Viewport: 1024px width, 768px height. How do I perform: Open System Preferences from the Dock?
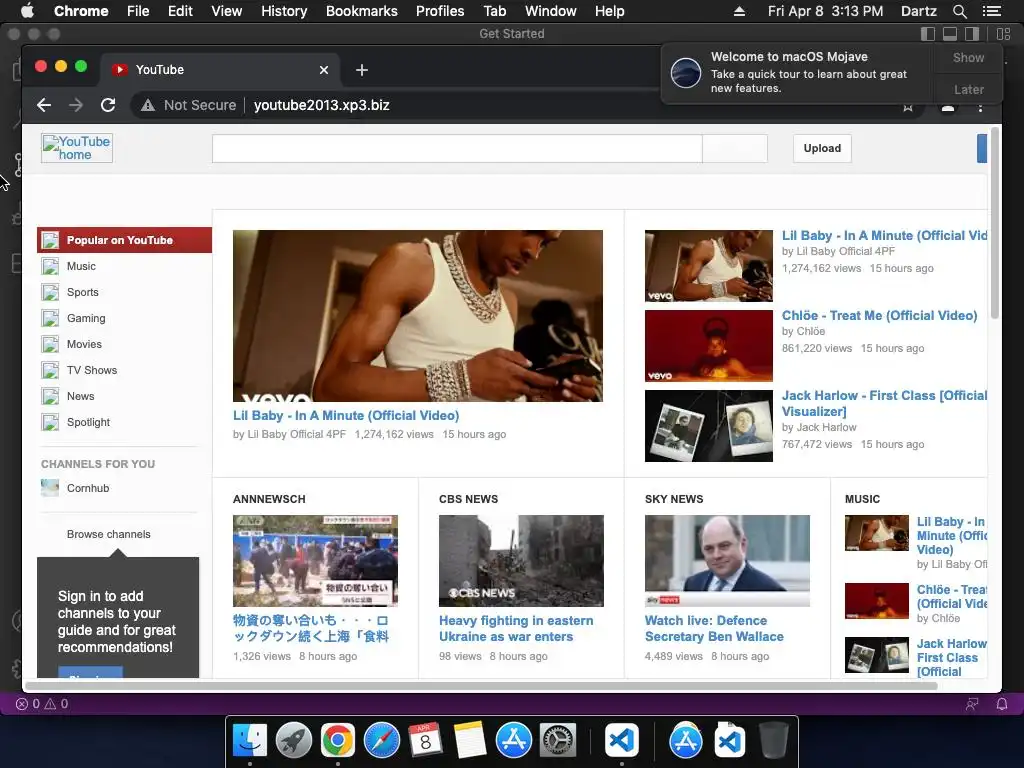point(557,740)
